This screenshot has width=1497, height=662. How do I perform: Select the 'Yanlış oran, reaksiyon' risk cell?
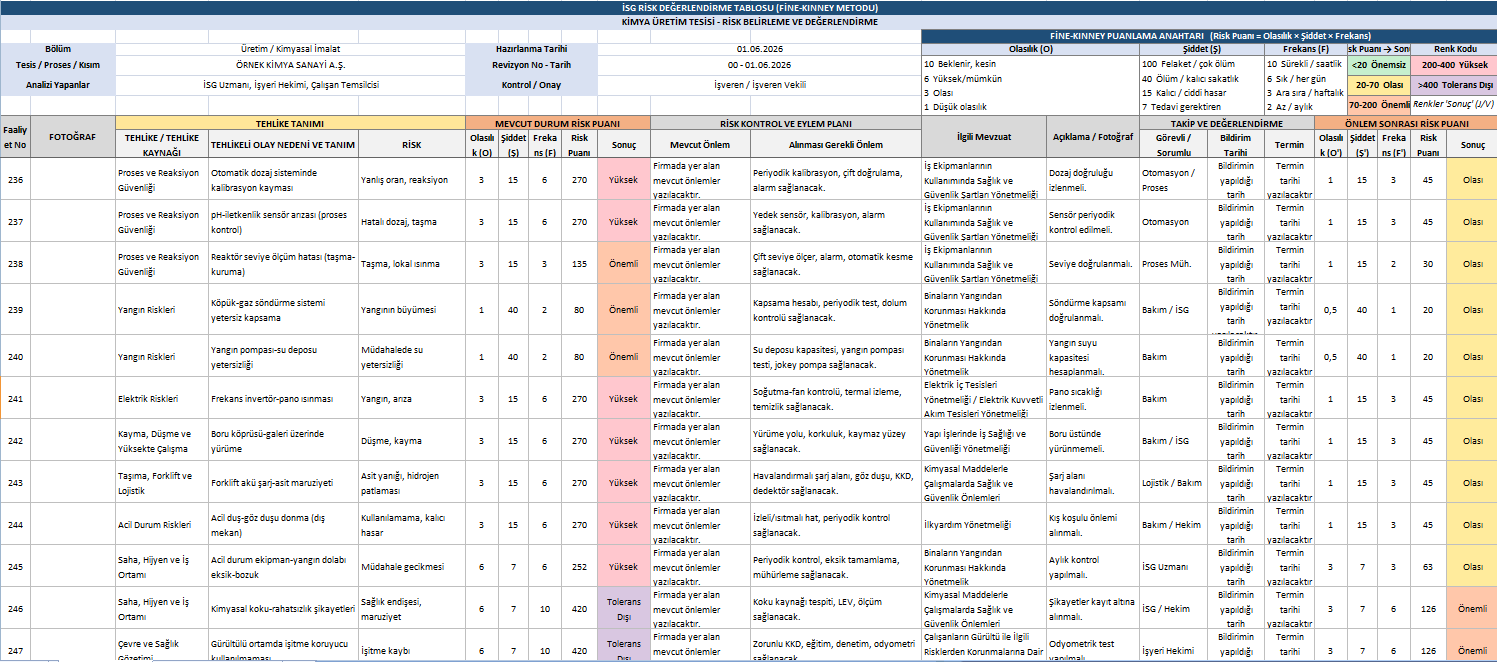point(412,180)
